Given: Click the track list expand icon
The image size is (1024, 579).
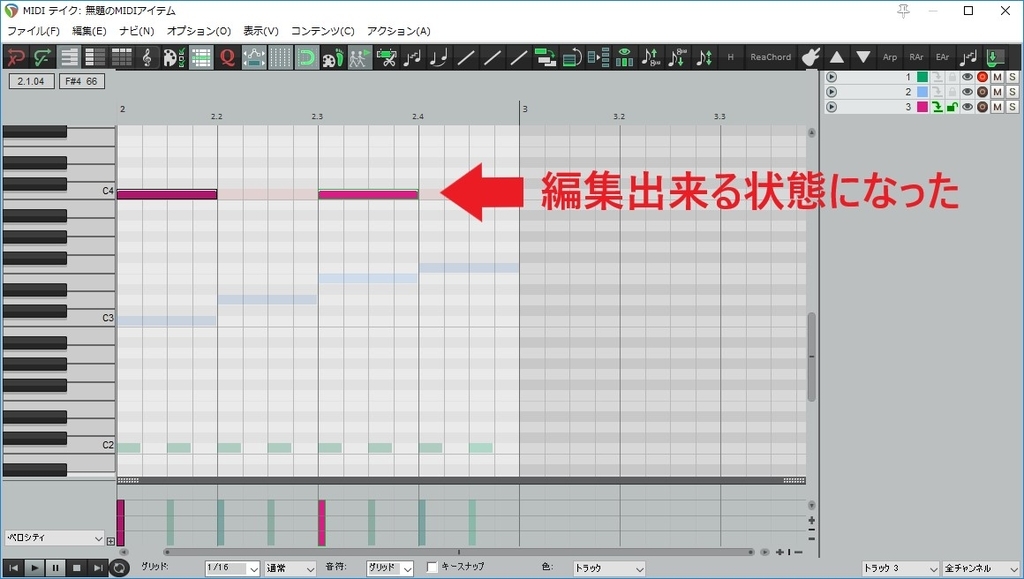Looking at the screenshot, I should coord(598,57).
